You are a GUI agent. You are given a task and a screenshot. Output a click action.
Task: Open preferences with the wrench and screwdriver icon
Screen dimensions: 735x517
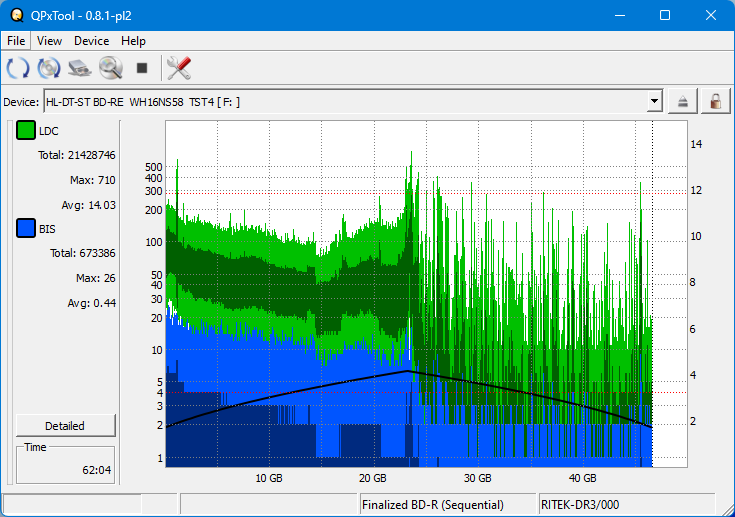coord(179,68)
